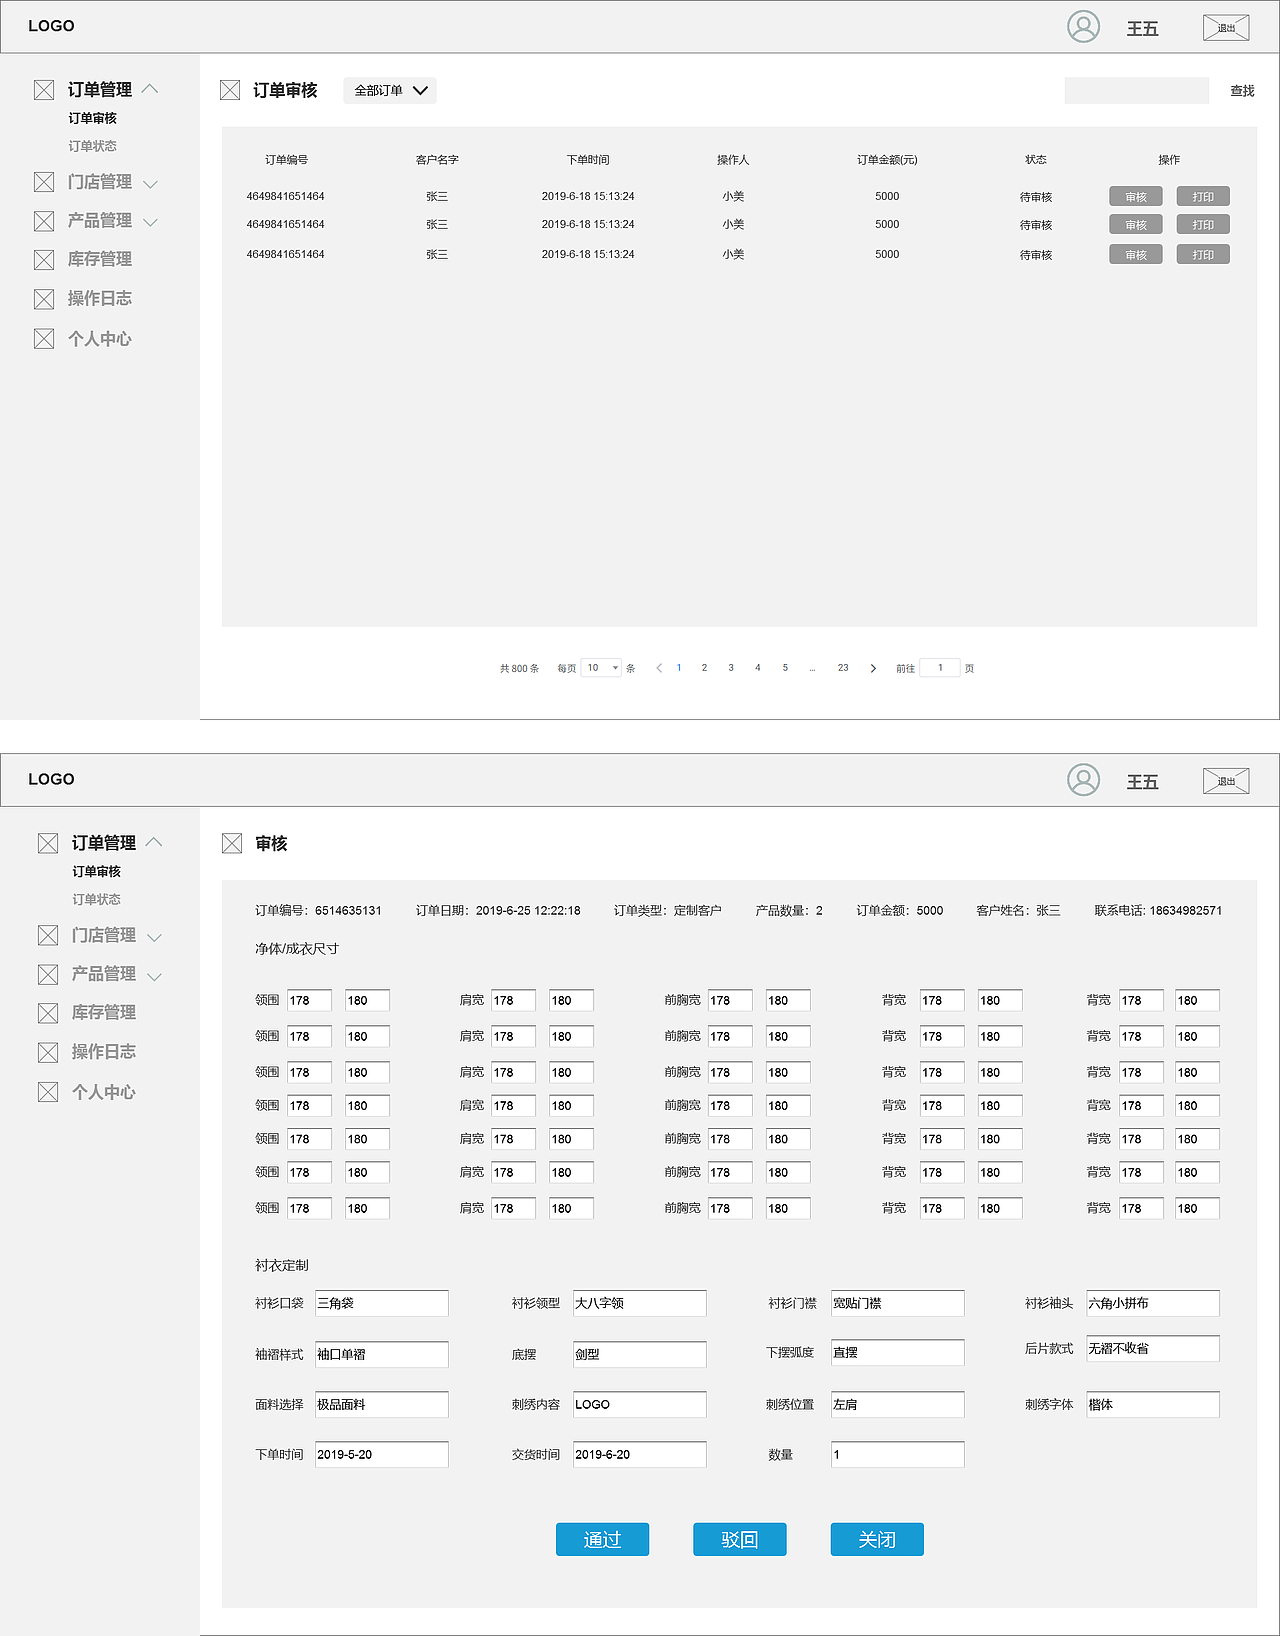Click 库存管理 sidebar icon on 审核 detail screen
Screen dimensions: 1280x1636
tap(48, 1013)
